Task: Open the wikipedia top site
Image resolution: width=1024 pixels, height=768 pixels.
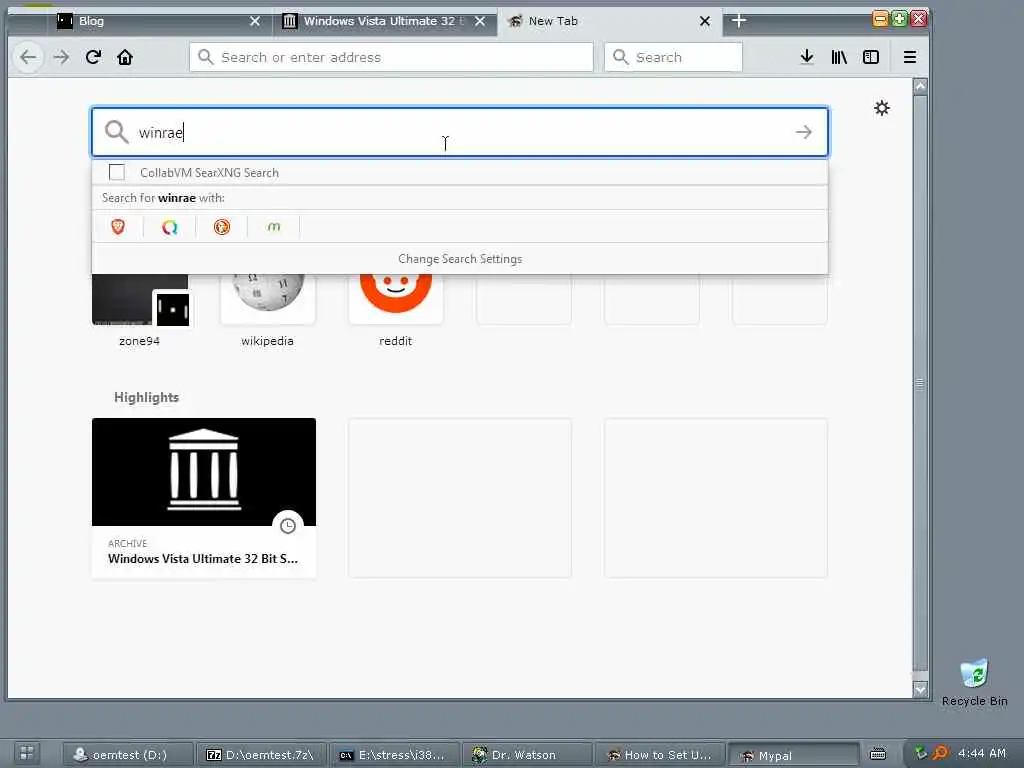Action: [268, 310]
